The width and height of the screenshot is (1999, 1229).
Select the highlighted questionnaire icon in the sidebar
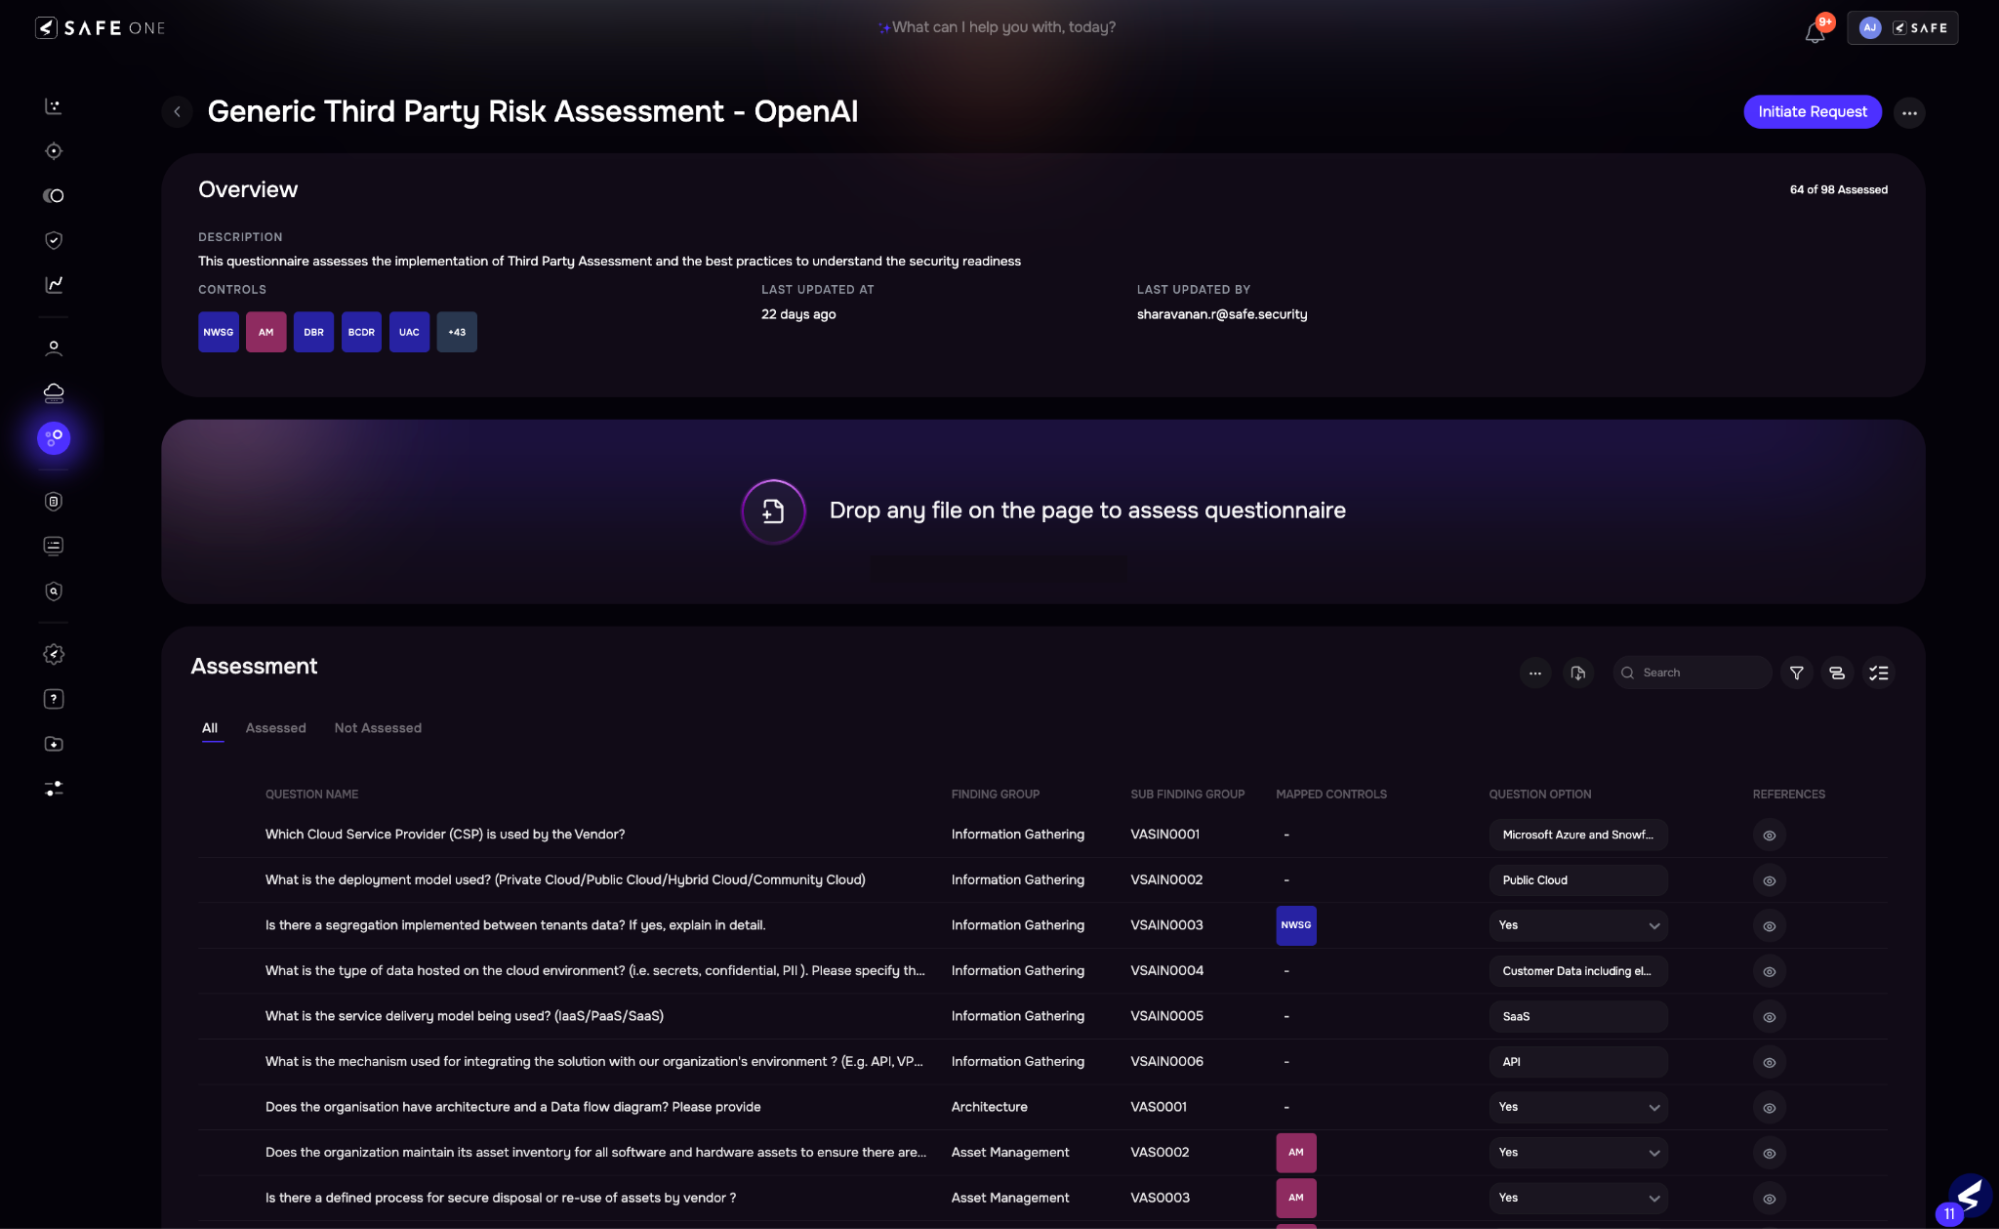(x=54, y=437)
